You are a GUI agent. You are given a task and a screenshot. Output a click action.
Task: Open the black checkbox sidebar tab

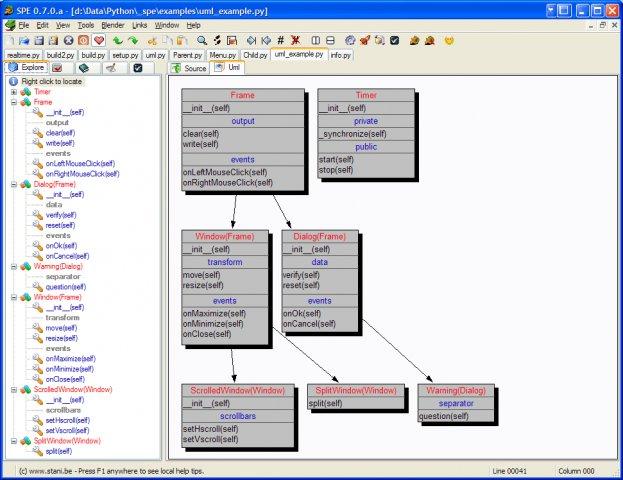click(x=138, y=68)
